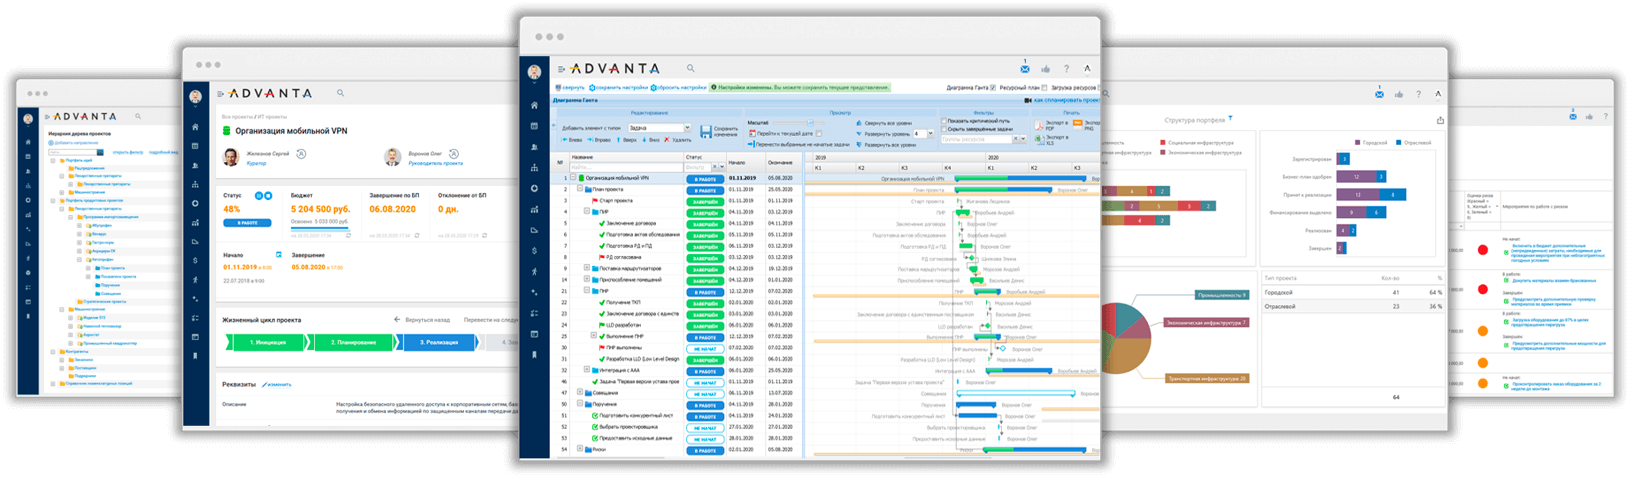
Task: Click the mail notifications icon in the Gantt window
Action: 1024,69
